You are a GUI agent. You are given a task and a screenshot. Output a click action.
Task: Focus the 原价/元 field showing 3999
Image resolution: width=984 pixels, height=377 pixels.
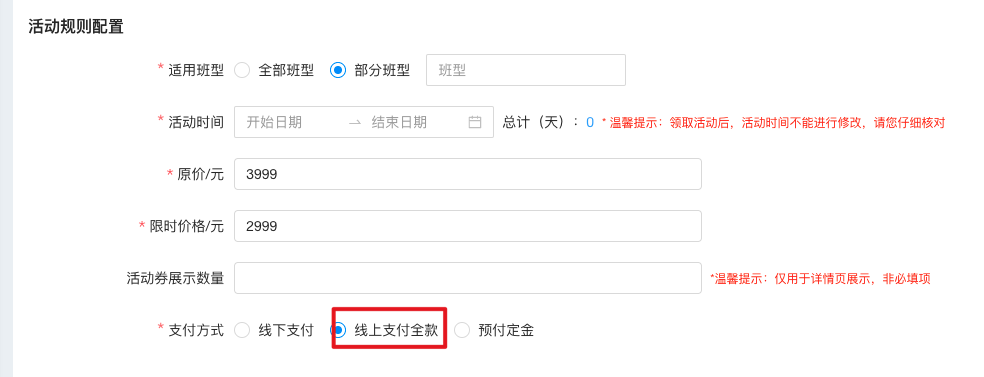pyautogui.click(x=468, y=174)
